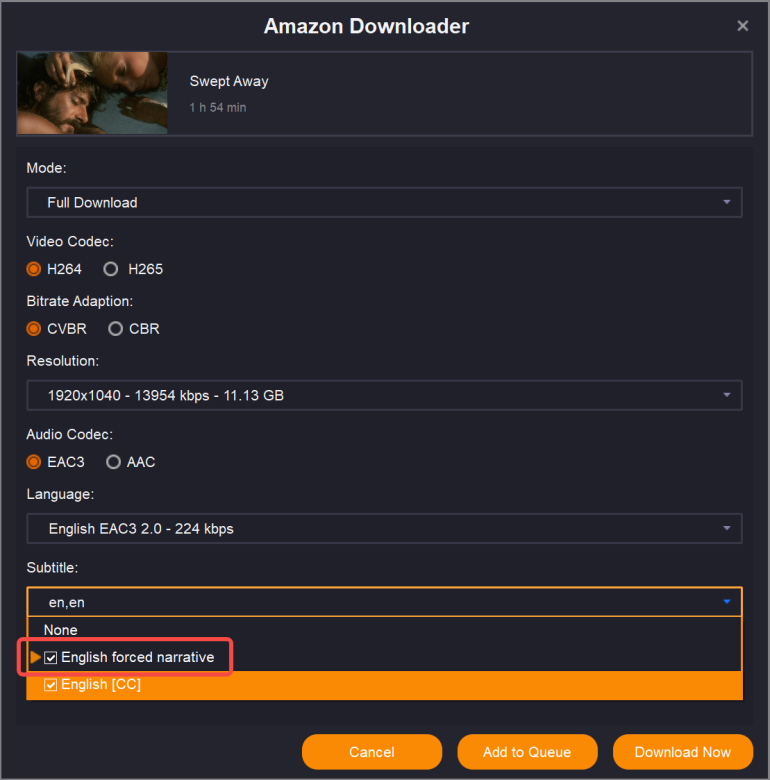
Task: Click the Cancel button
Action: [x=372, y=752]
